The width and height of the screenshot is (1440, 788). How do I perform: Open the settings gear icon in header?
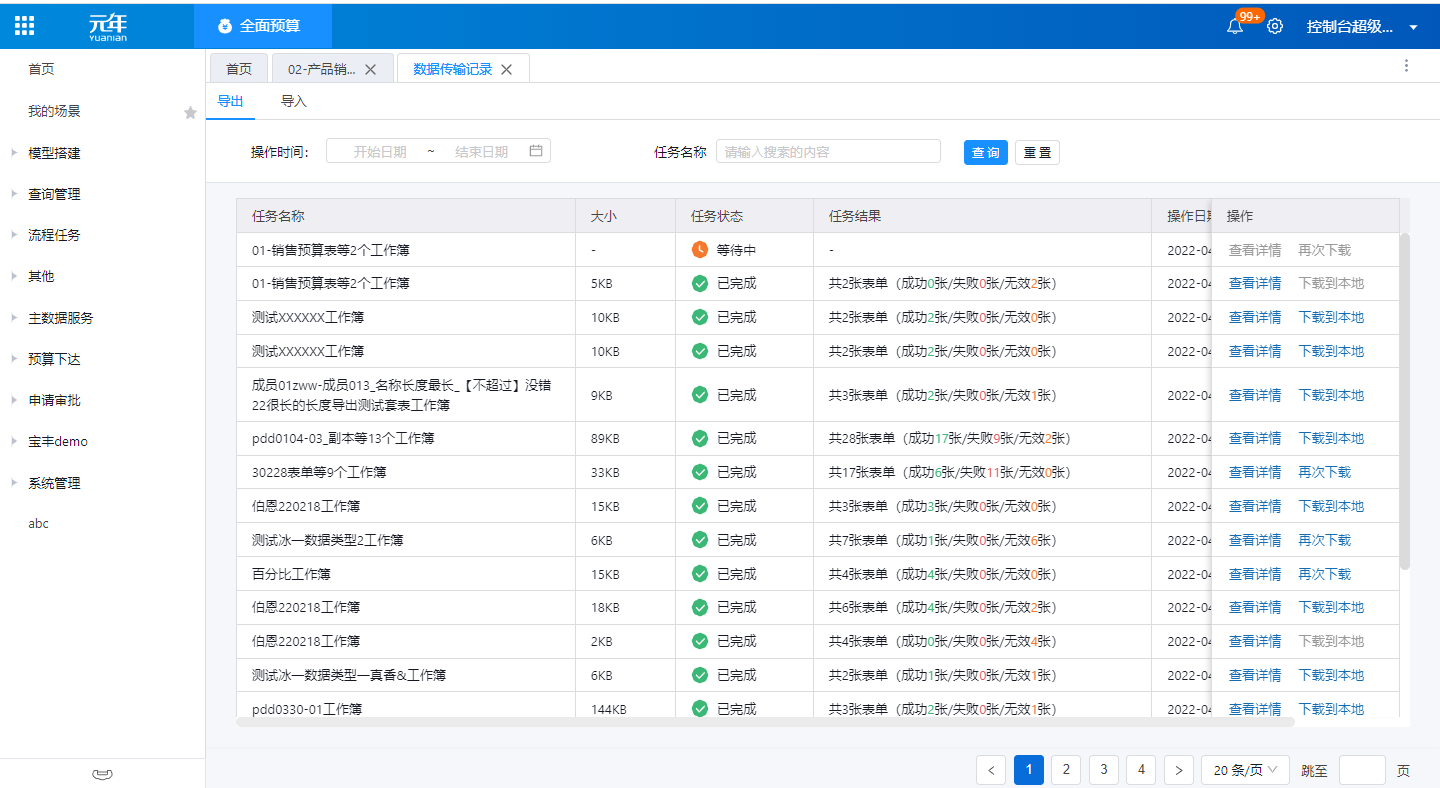point(1275,27)
